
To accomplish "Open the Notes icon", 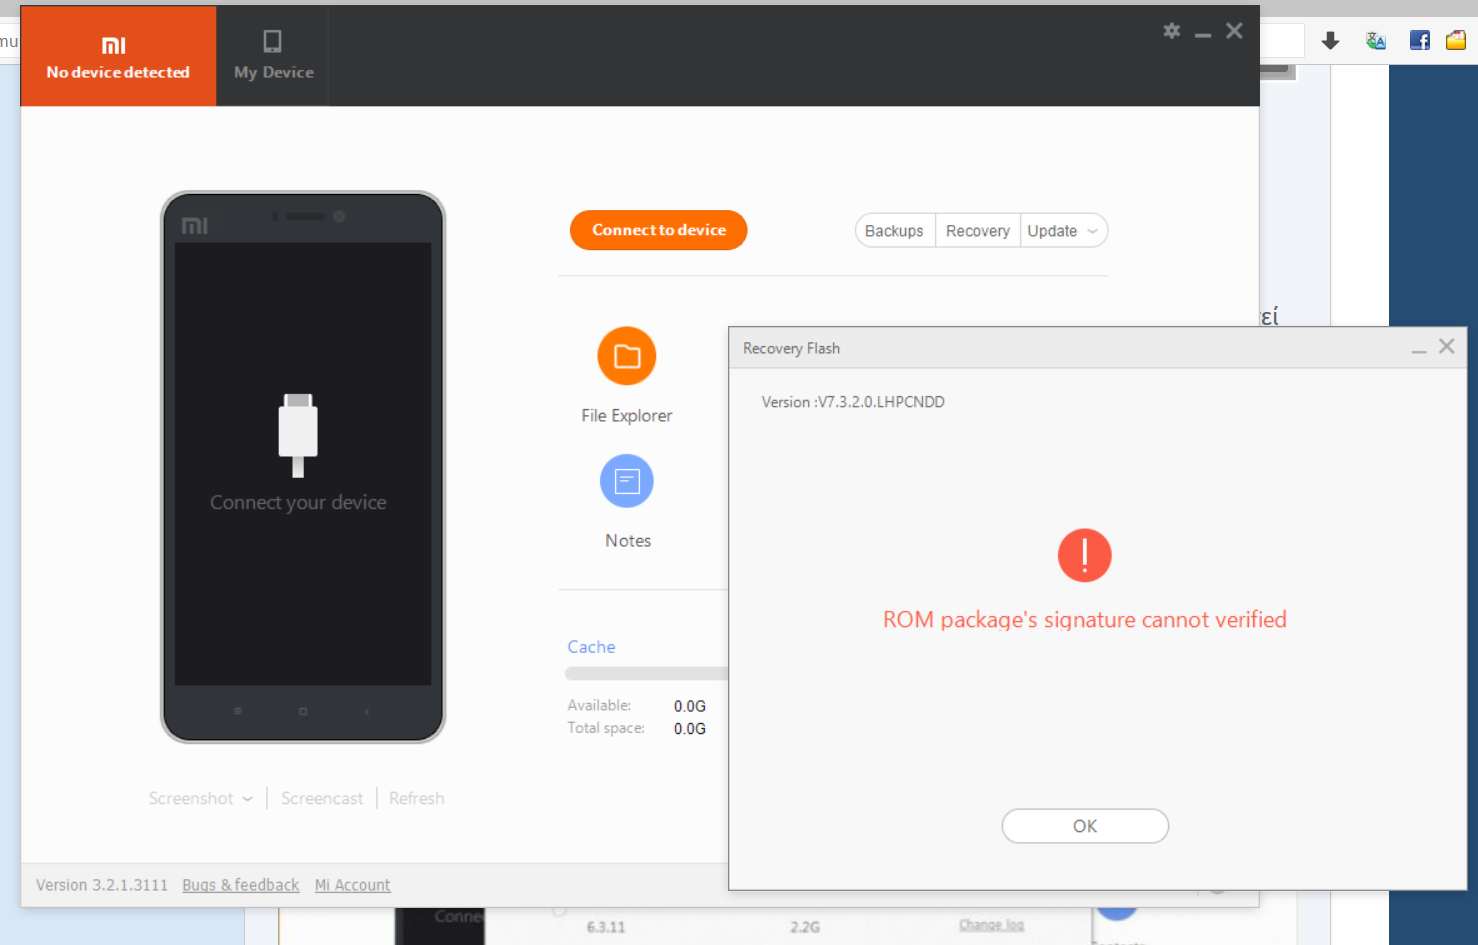I will click(627, 482).
